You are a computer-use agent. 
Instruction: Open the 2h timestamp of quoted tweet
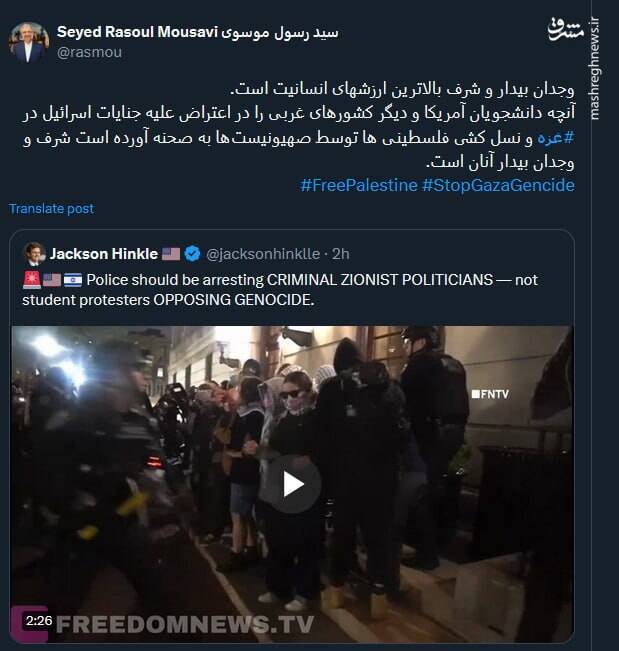tap(340, 254)
